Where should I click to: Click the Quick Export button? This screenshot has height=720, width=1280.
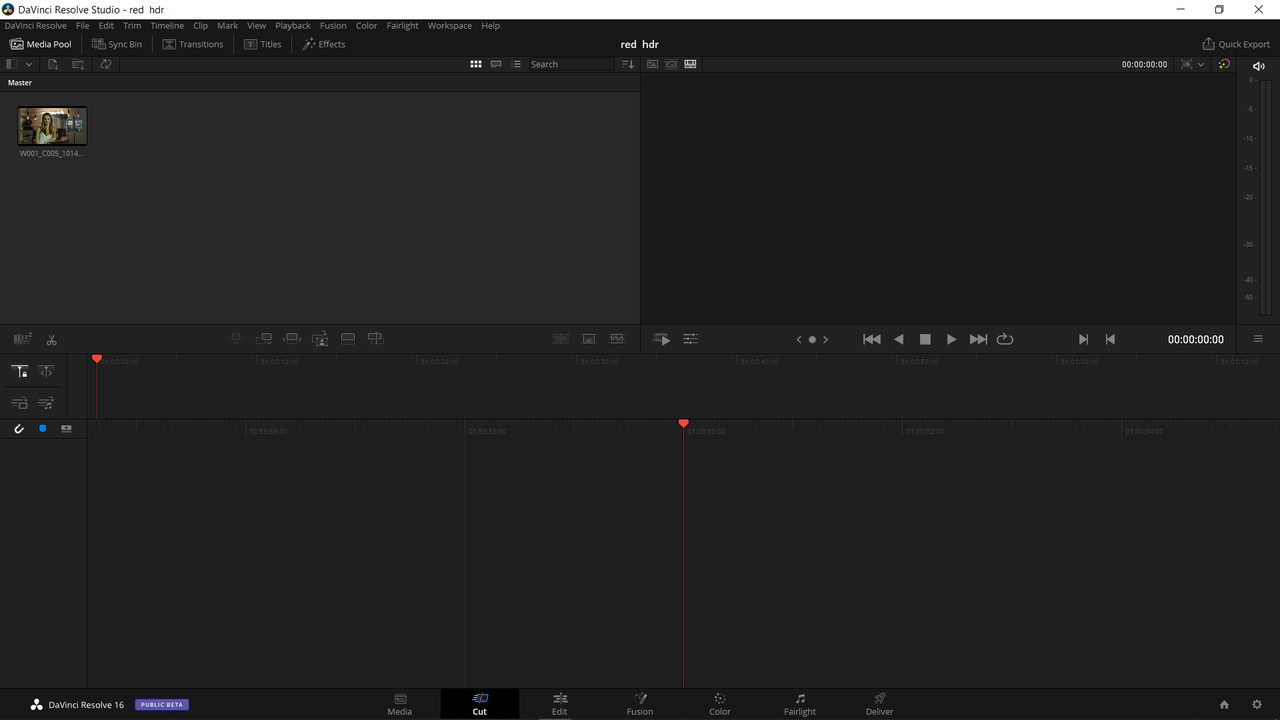1236,44
